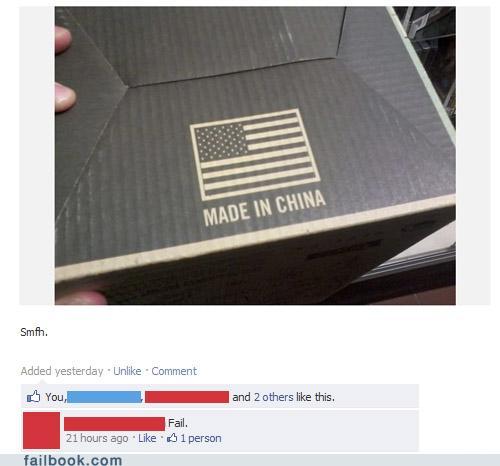Click the Smfh. photo caption
This screenshot has width=500, height=466.
click(34, 332)
